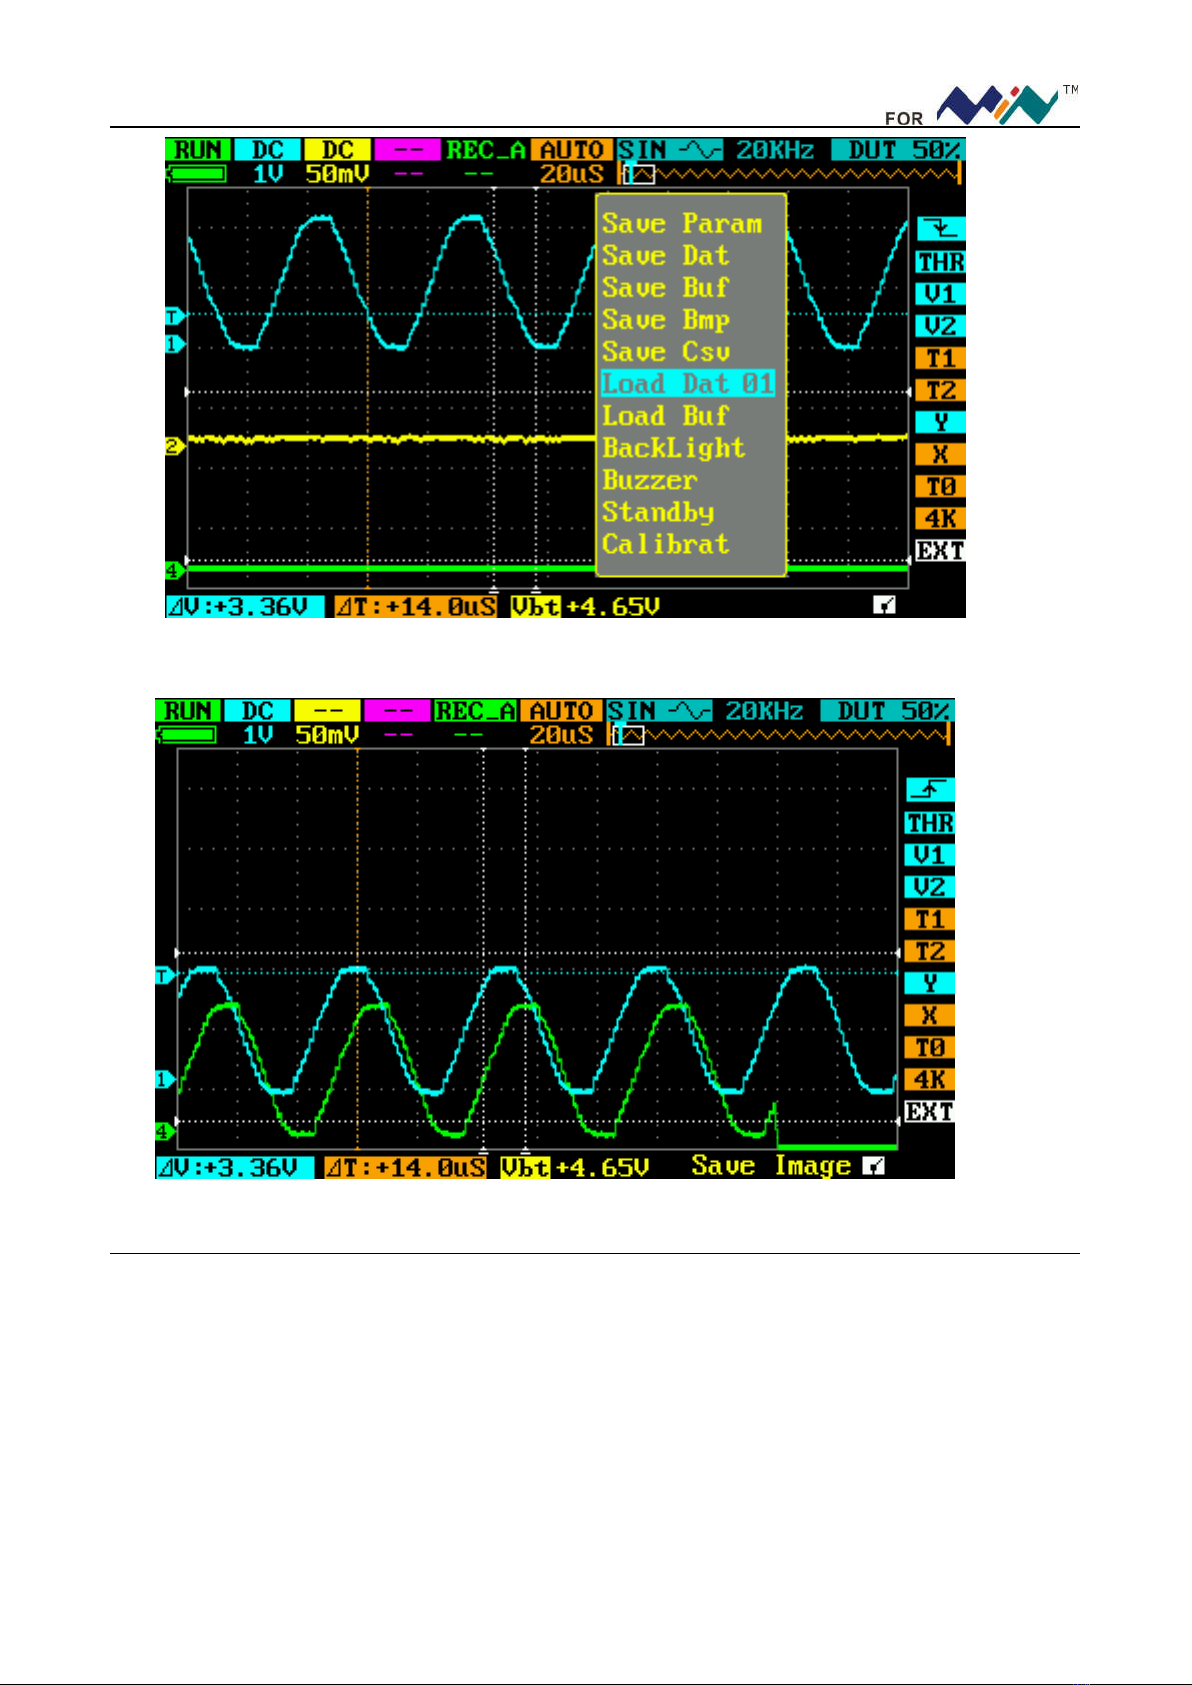Click the Save Image status label
This screenshot has width=1192, height=1685.
click(770, 1166)
